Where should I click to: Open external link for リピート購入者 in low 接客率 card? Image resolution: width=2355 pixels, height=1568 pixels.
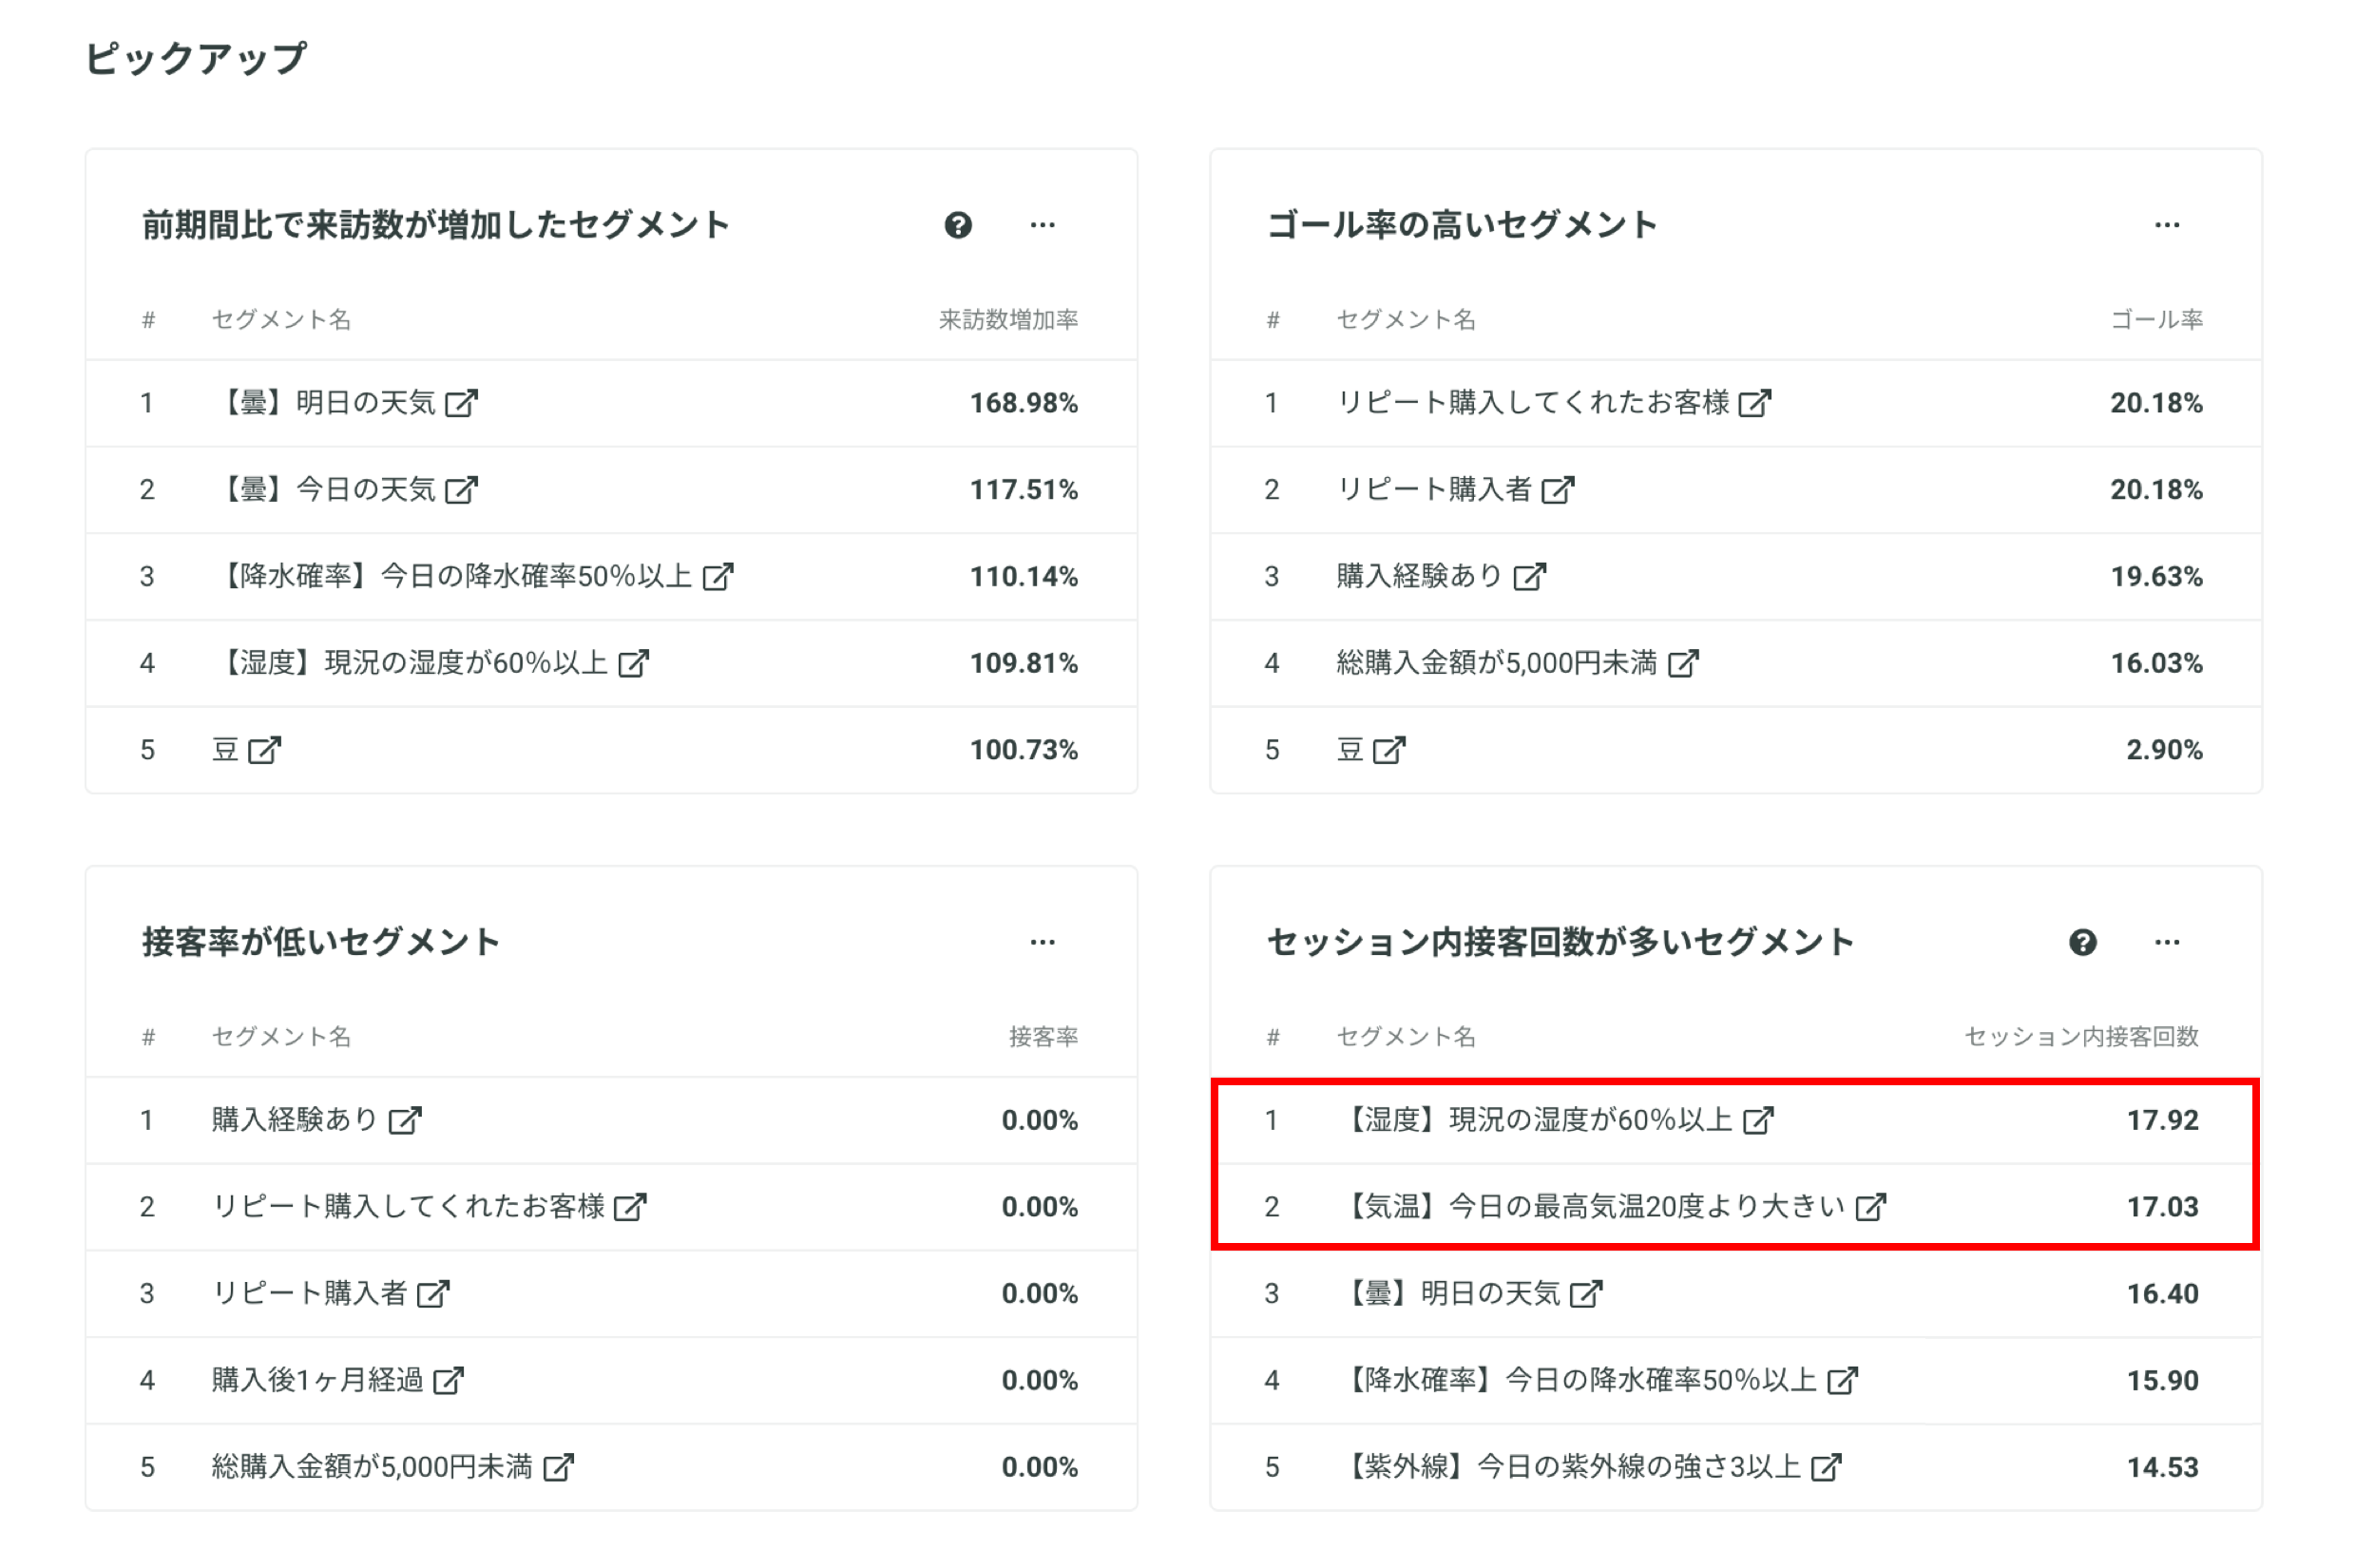tap(432, 1294)
